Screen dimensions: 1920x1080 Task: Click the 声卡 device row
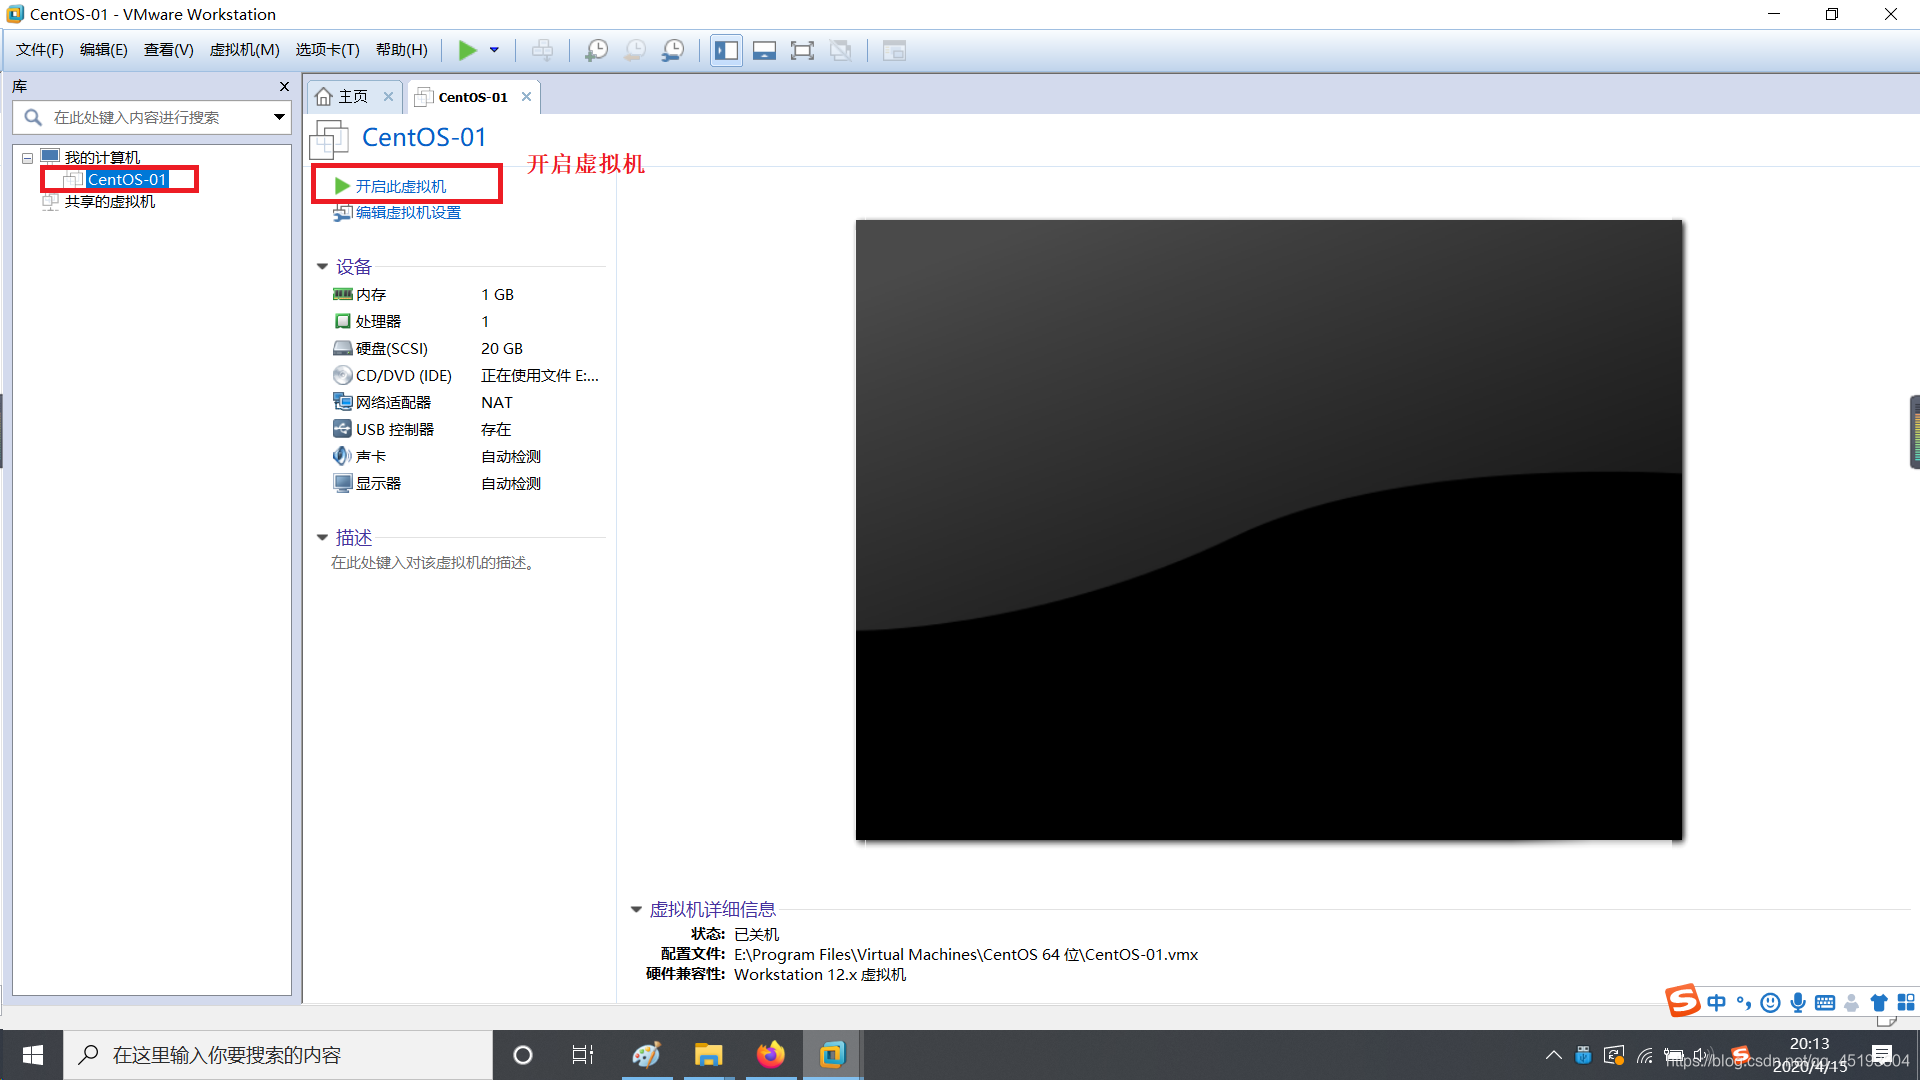coord(468,457)
